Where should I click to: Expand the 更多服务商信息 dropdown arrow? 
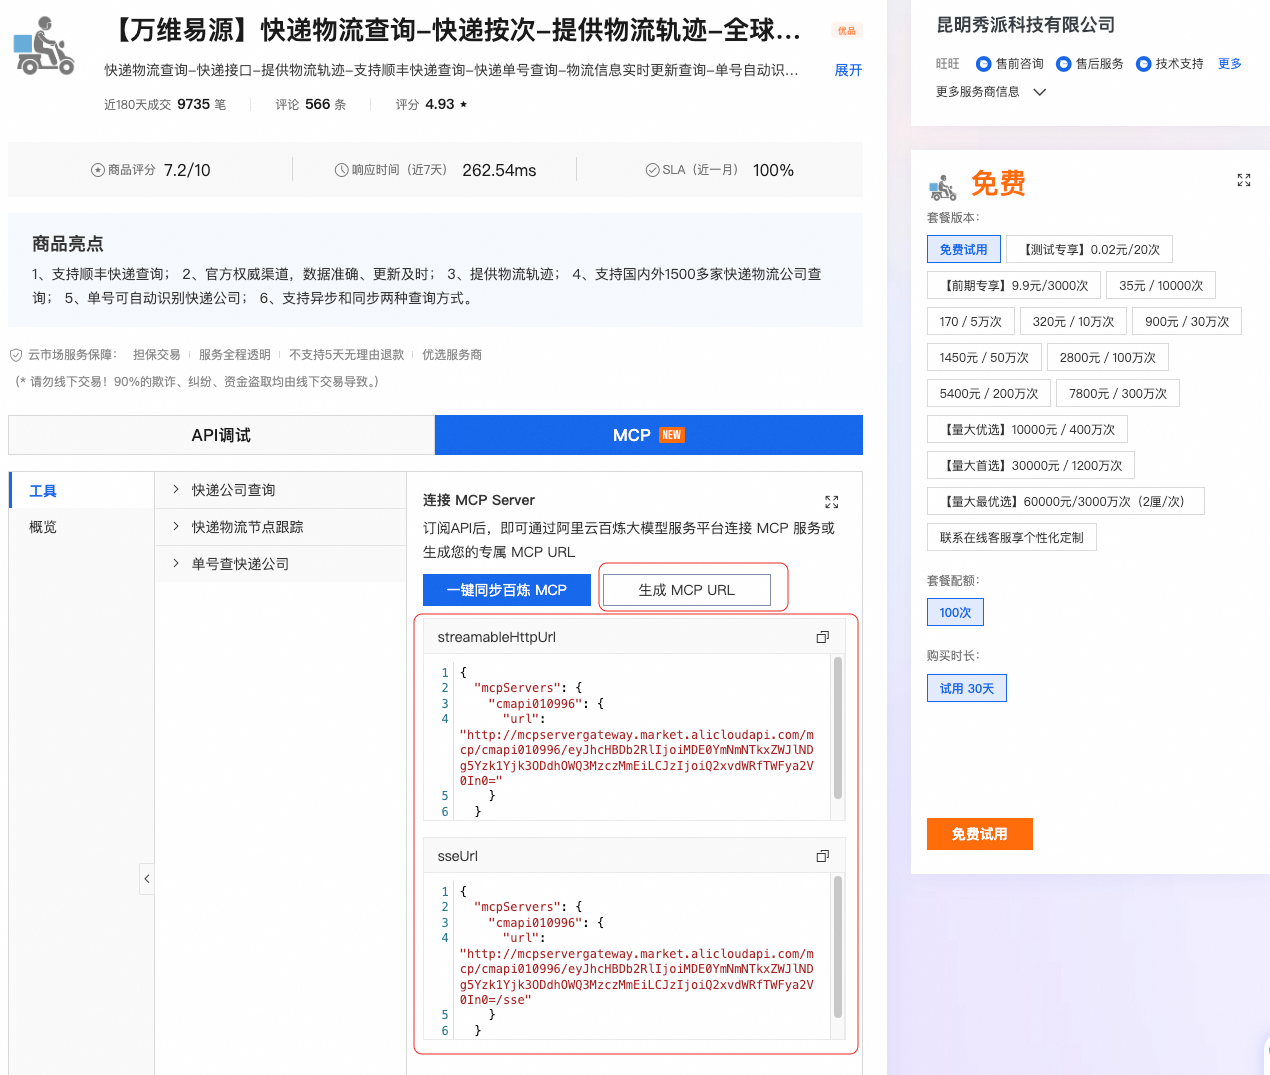1039,92
